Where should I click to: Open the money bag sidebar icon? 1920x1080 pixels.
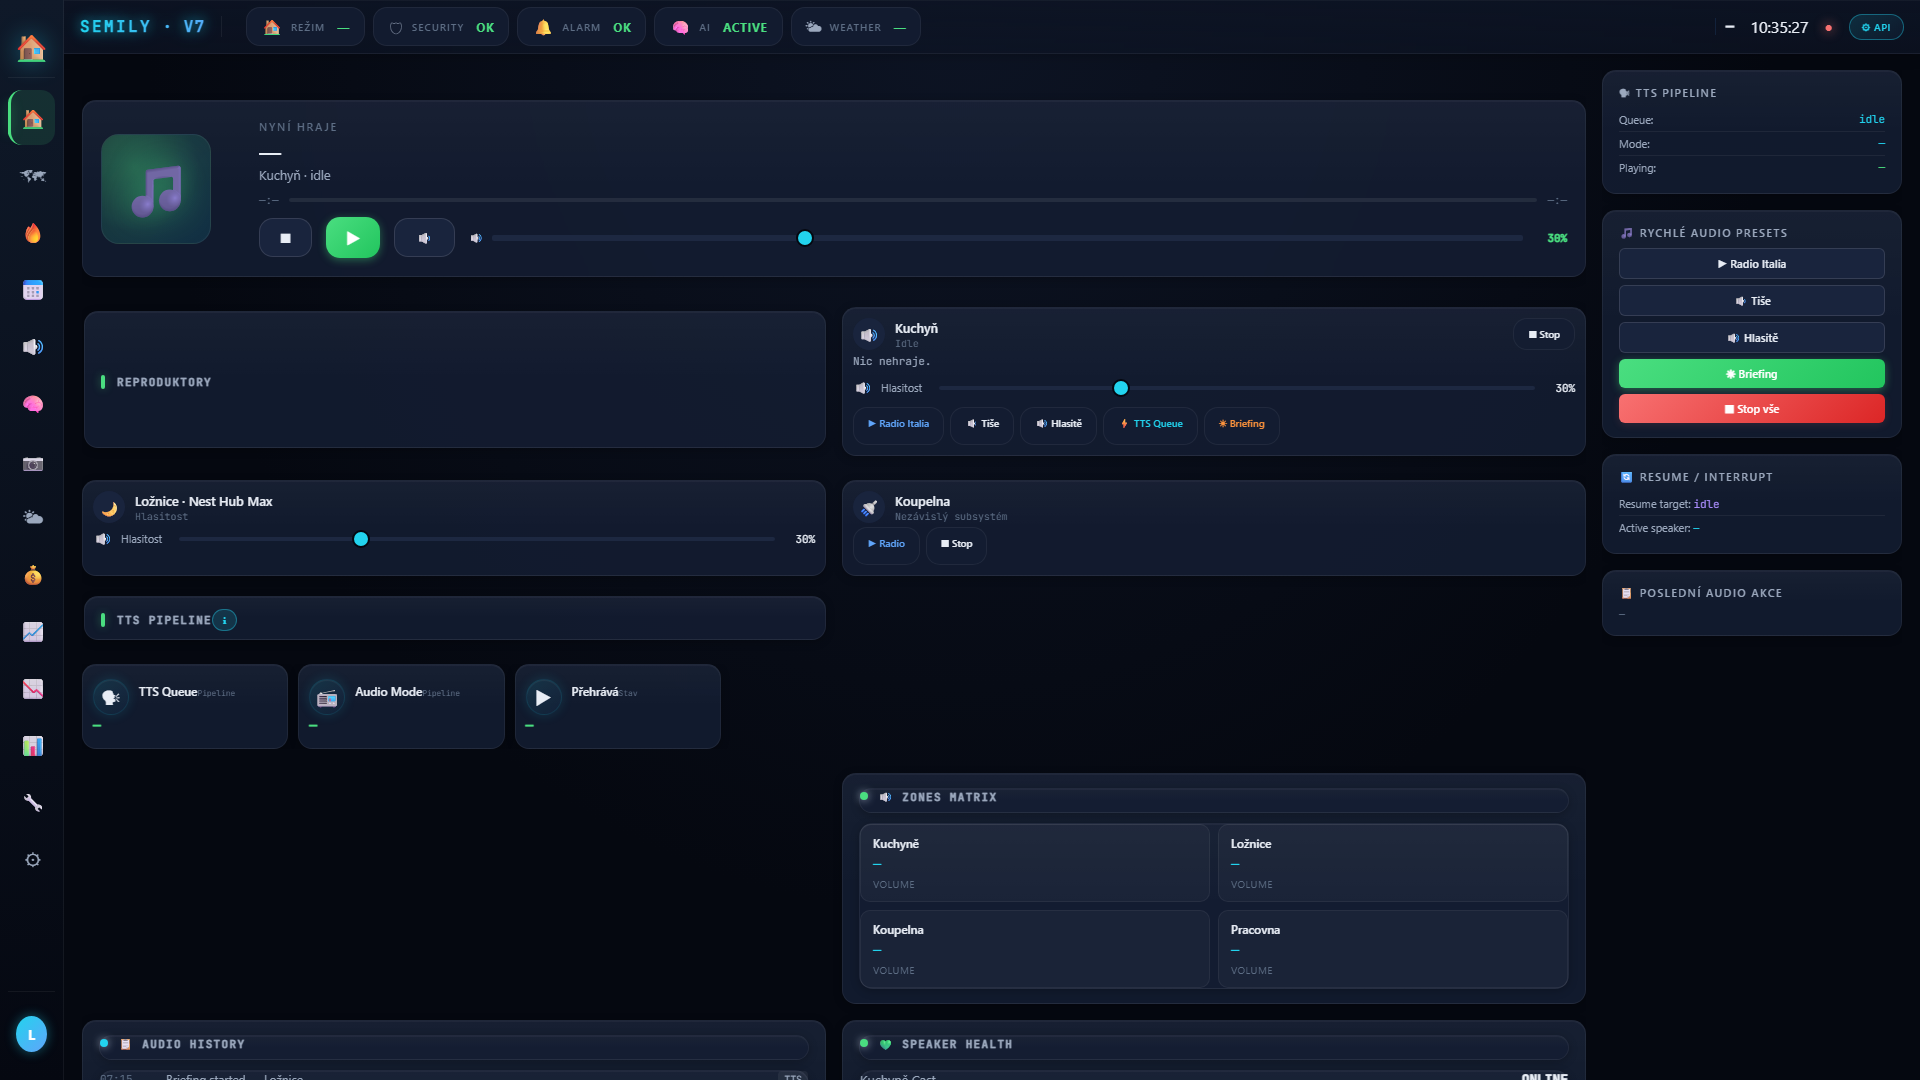pos(32,575)
